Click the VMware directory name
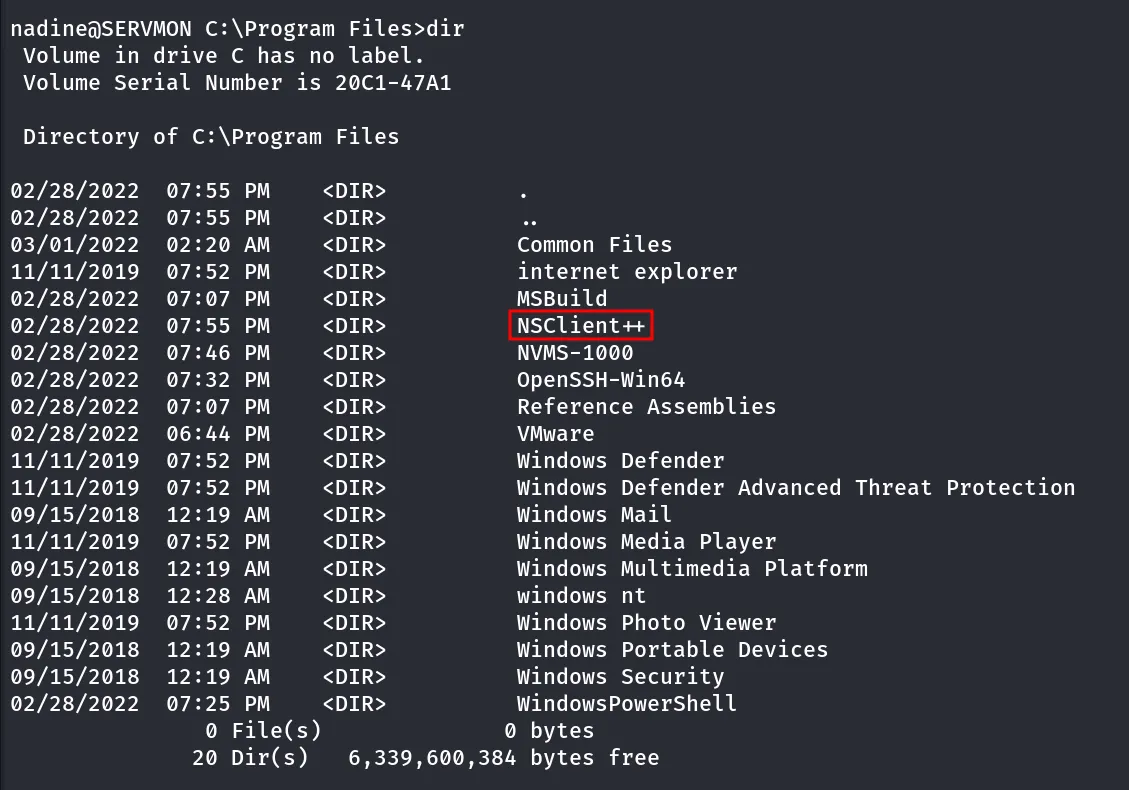 [555, 434]
